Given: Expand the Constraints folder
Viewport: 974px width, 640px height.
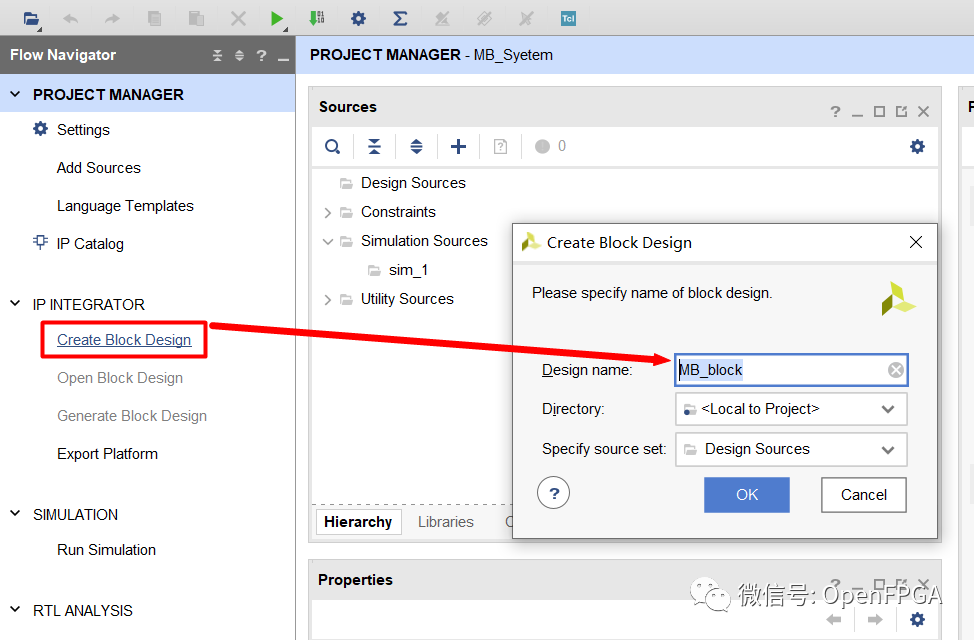Looking at the screenshot, I should 328,213.
